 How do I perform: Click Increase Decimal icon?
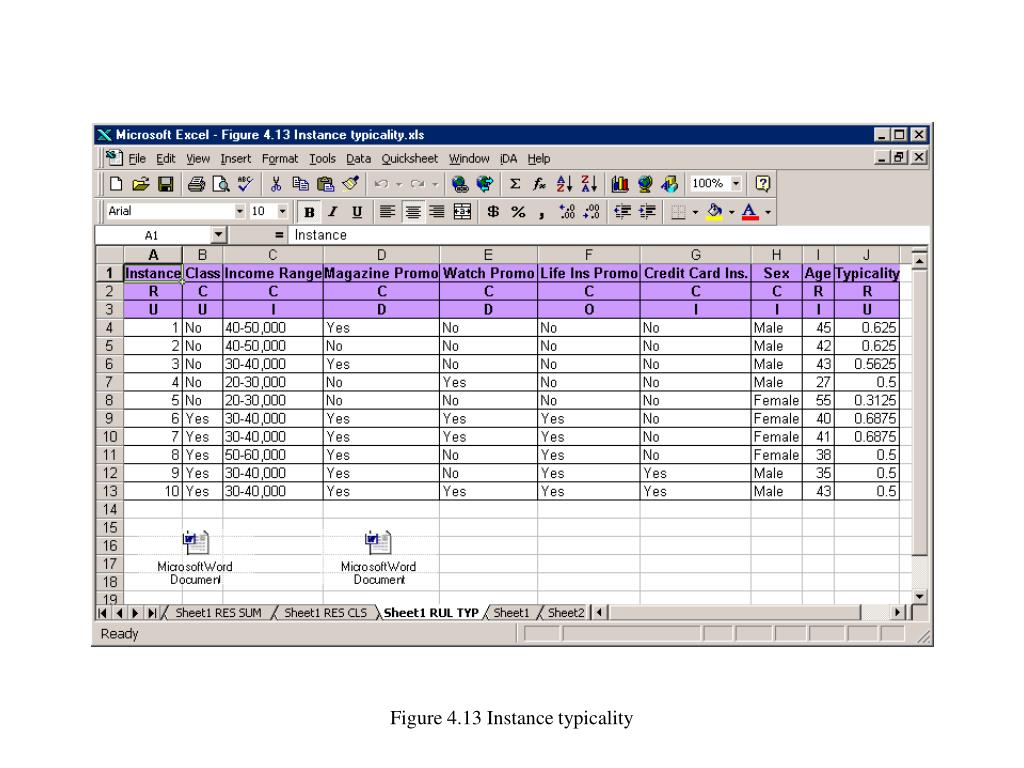(567, 212)
